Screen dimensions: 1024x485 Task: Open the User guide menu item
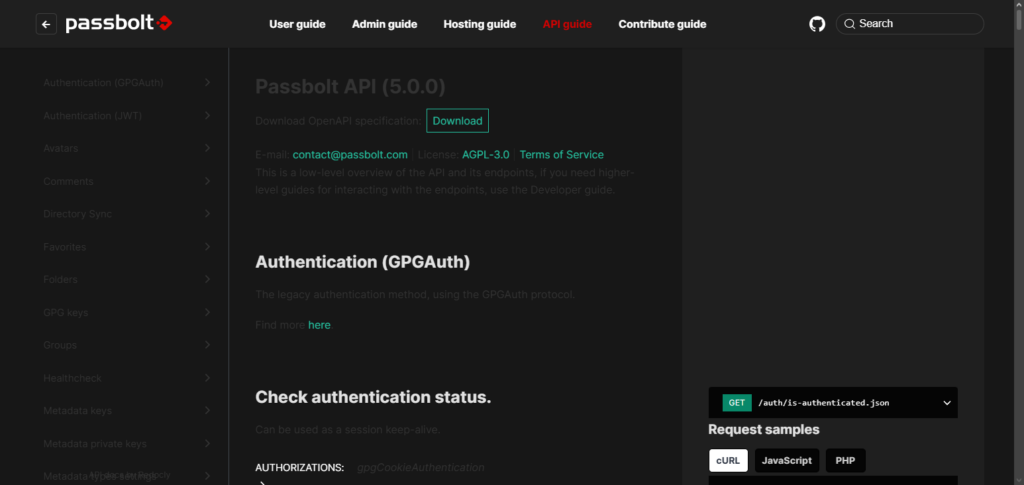(297, 24)
